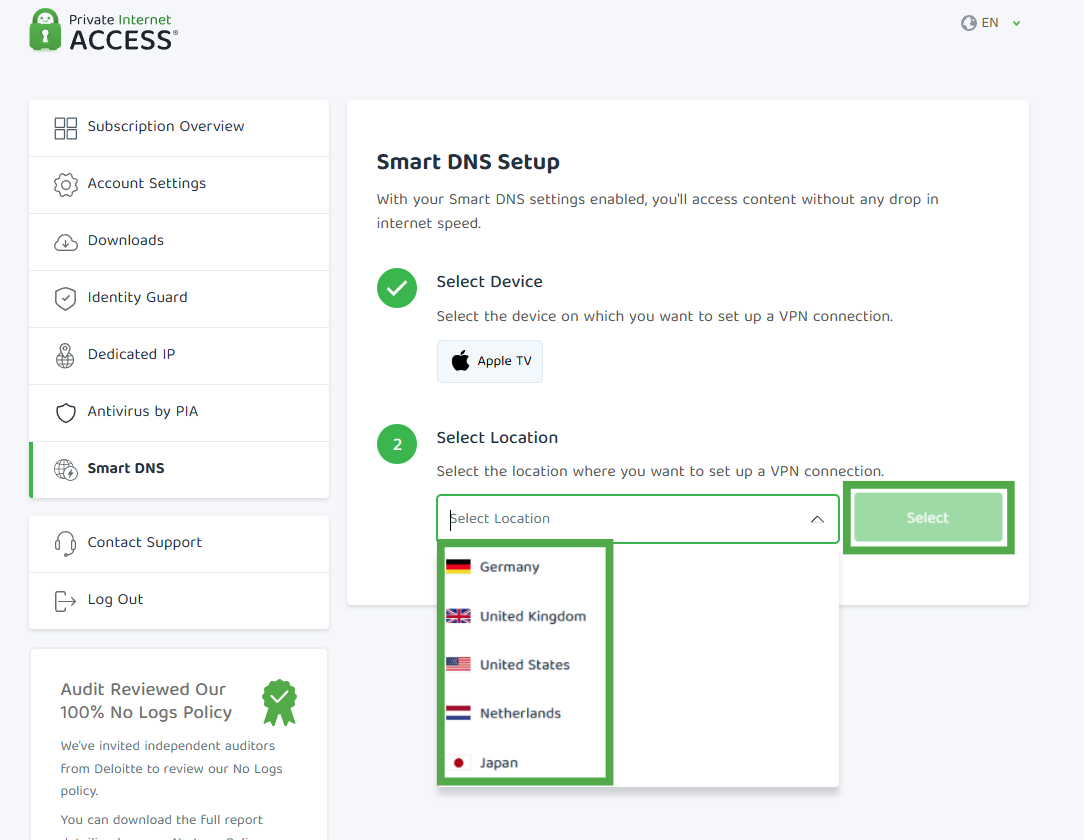Go to Account Settings
Image resolution: width=1084 pixels, height=840 pixels.
[179, 185]
